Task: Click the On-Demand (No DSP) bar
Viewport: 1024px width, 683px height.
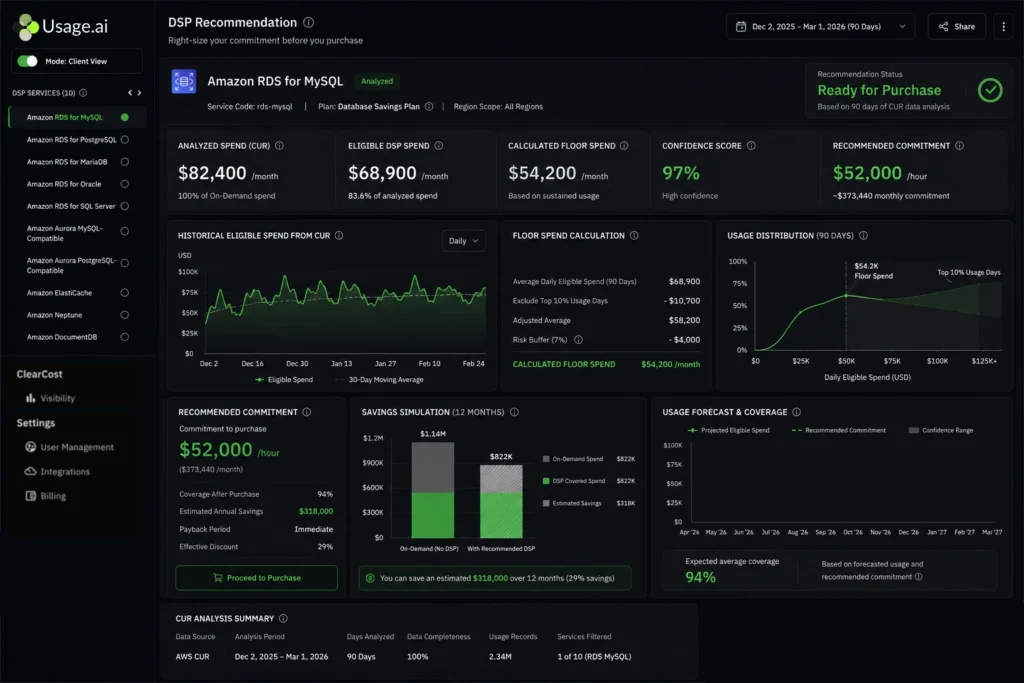Action: [432, 490]
